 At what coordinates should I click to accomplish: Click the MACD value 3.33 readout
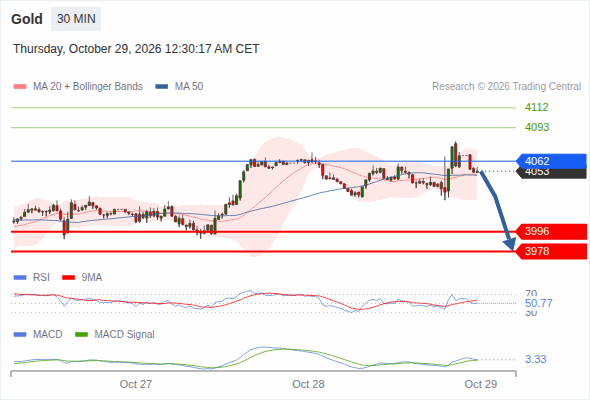[535, 359]
